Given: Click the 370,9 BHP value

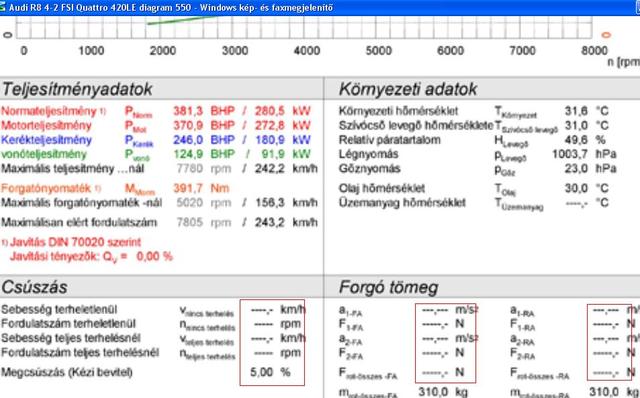Looking at the screenshot, I should pos(204,125).
